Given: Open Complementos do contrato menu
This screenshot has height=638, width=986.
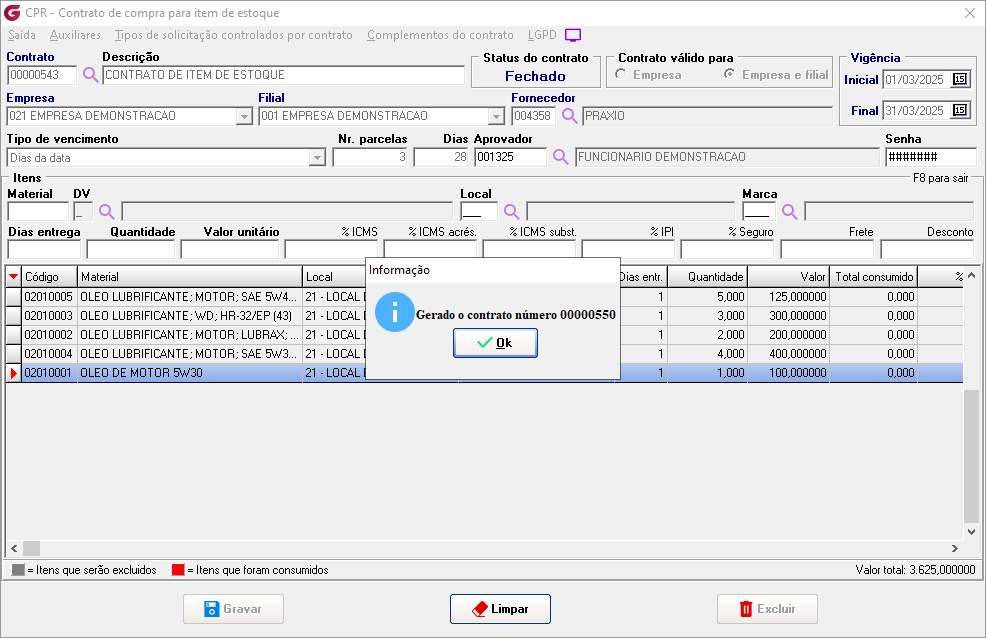Looking at the screenshot, I should [x=440, y=35].
